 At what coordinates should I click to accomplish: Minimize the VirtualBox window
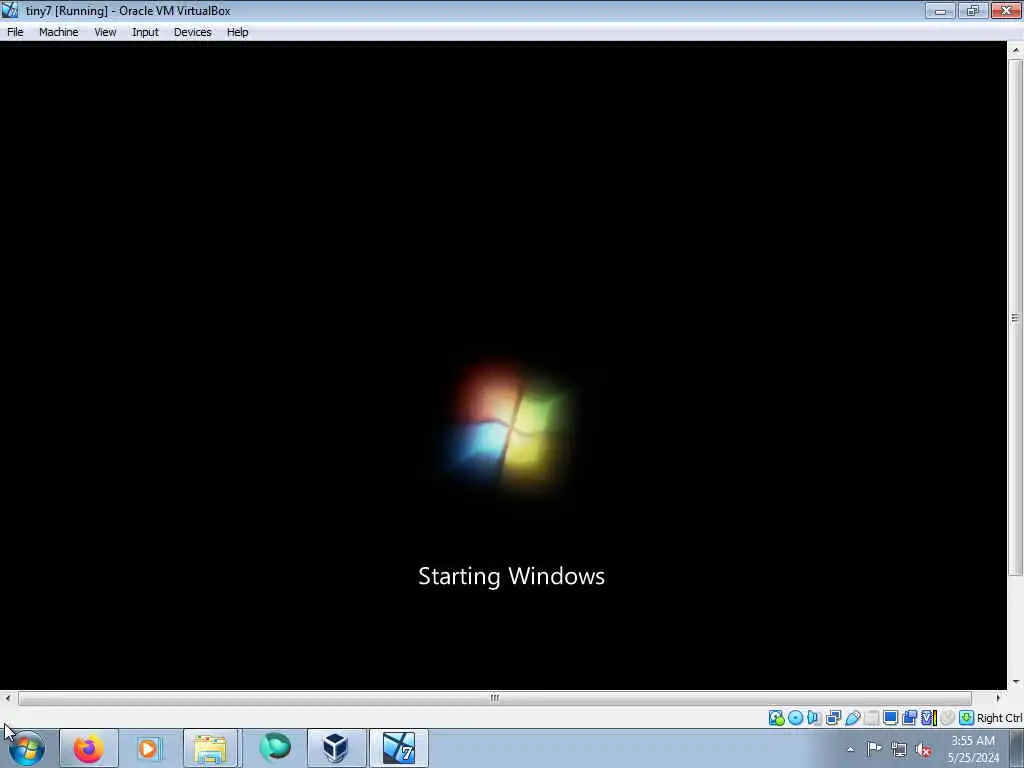[940, 10]
